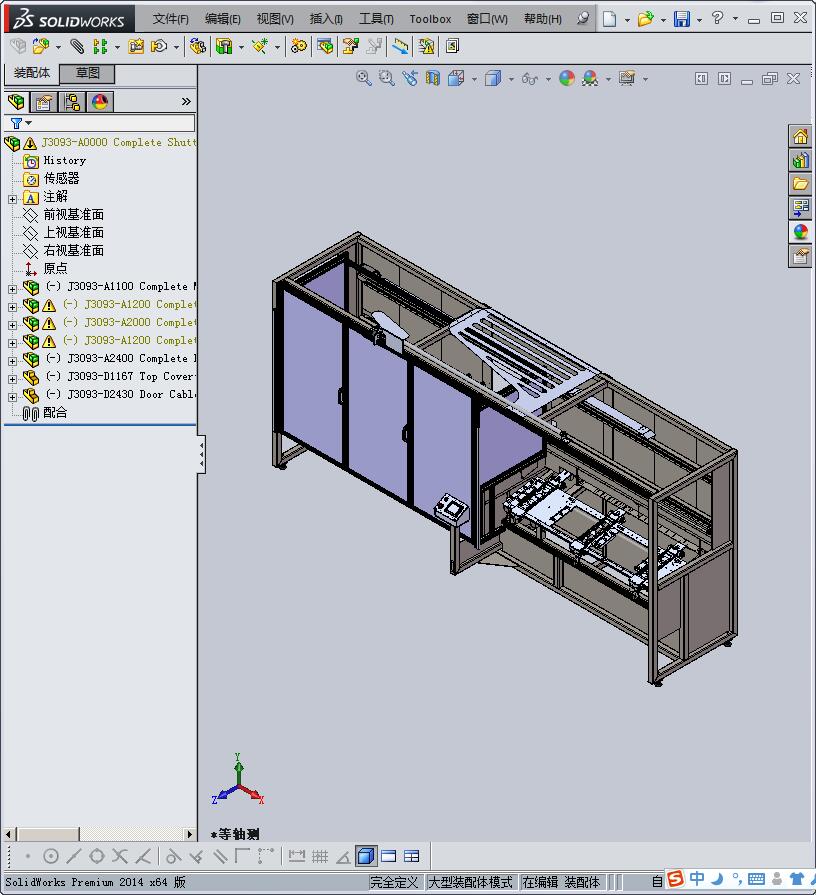Expand the 注解 tree node

[12, 199]
